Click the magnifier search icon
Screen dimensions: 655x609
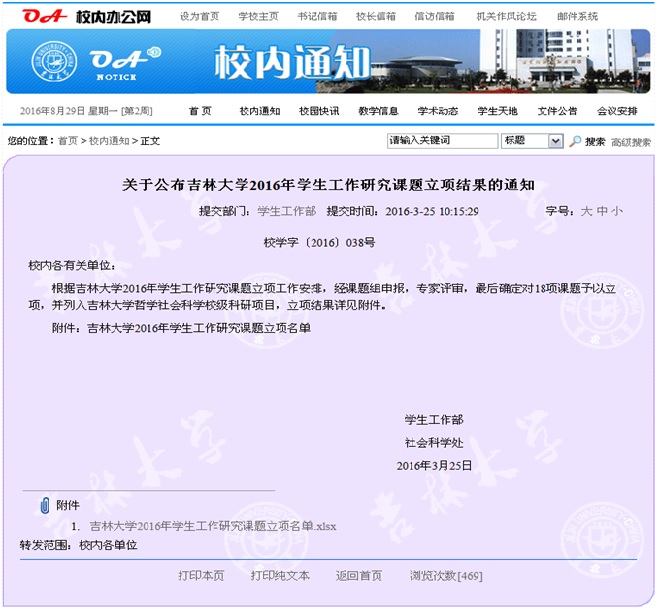[x=575, y=141]
